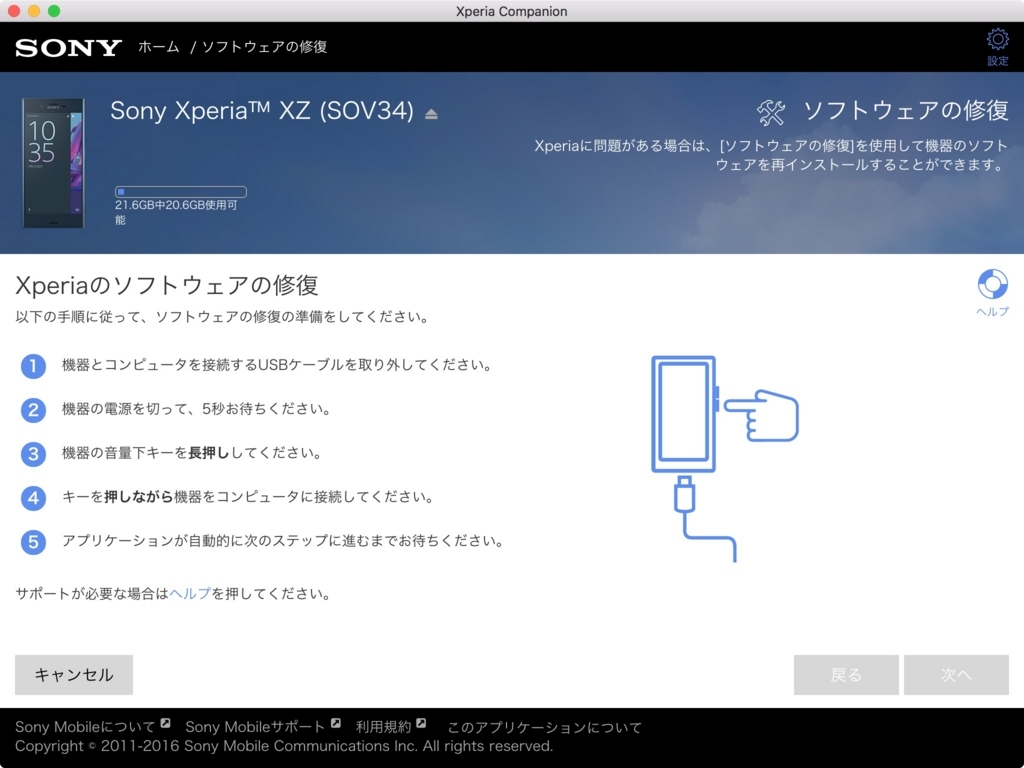Click ソフトウェアの修復 breadcrumb item

pos(264,47)
